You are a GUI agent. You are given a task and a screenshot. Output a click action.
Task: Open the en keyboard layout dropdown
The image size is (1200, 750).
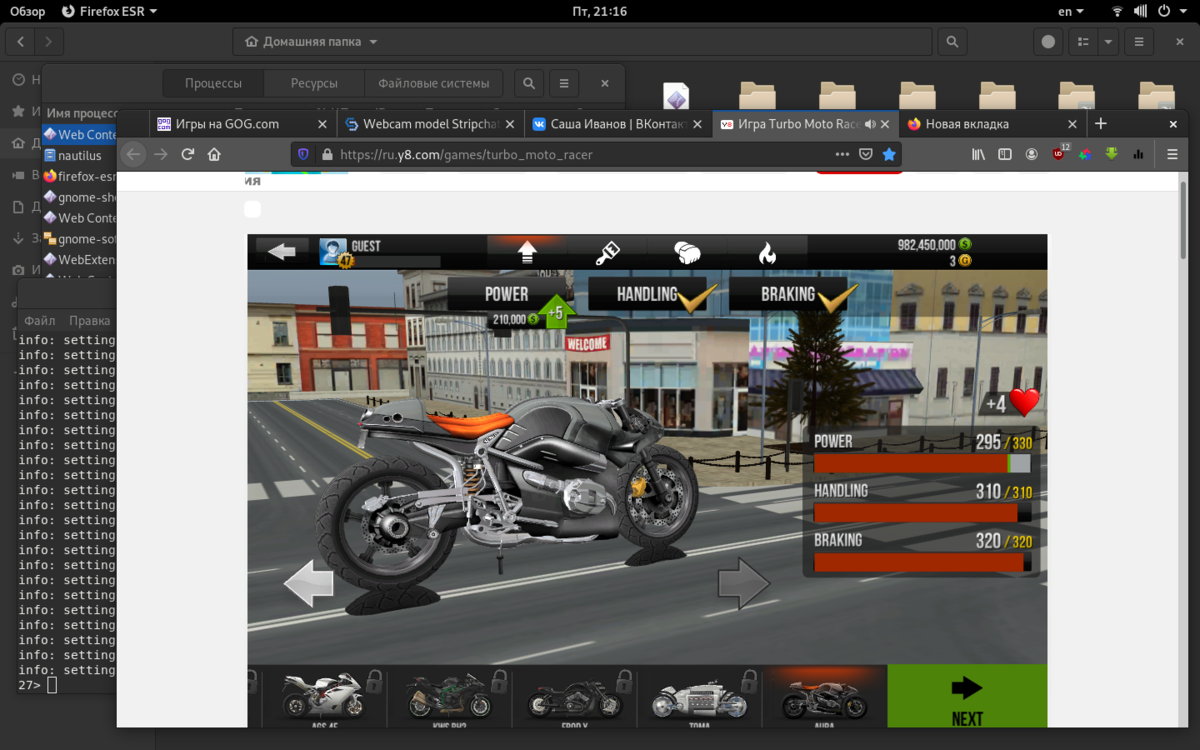coord(1072,11)
